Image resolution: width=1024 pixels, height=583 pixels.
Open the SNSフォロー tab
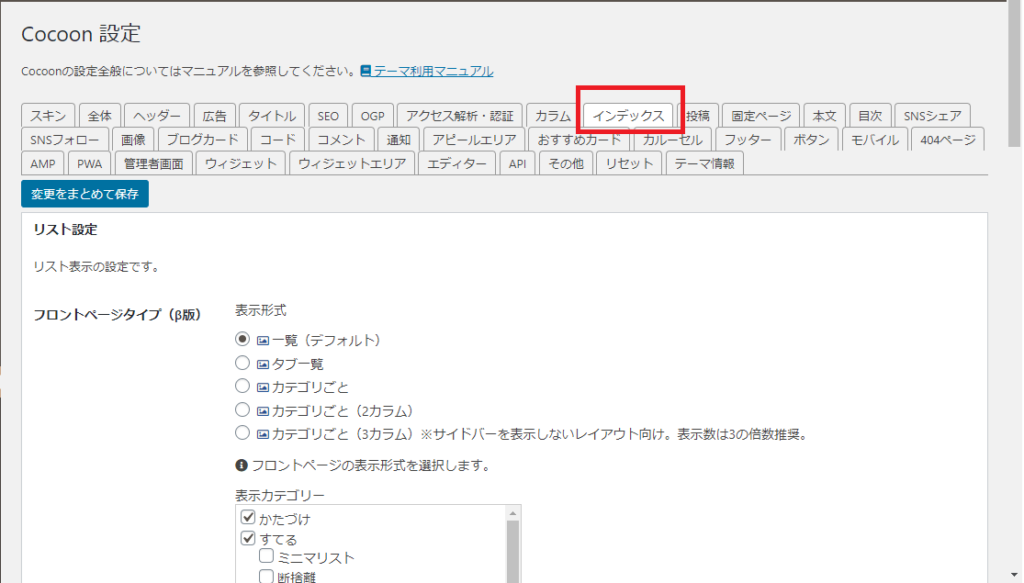pyautogui.click(x=65, y=140)
